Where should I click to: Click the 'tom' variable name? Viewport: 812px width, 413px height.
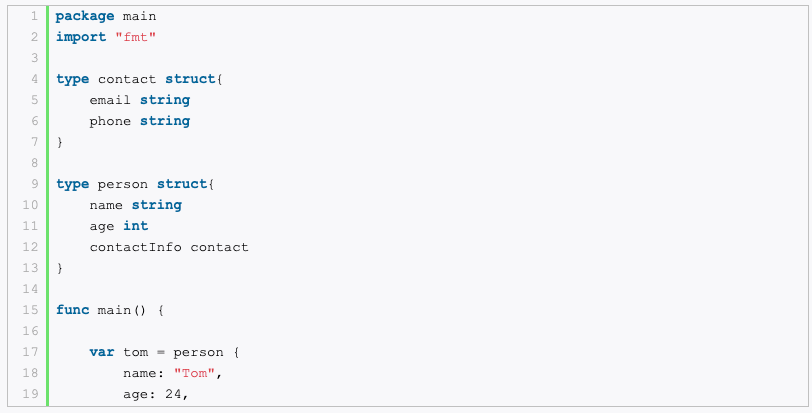(135, 352)
